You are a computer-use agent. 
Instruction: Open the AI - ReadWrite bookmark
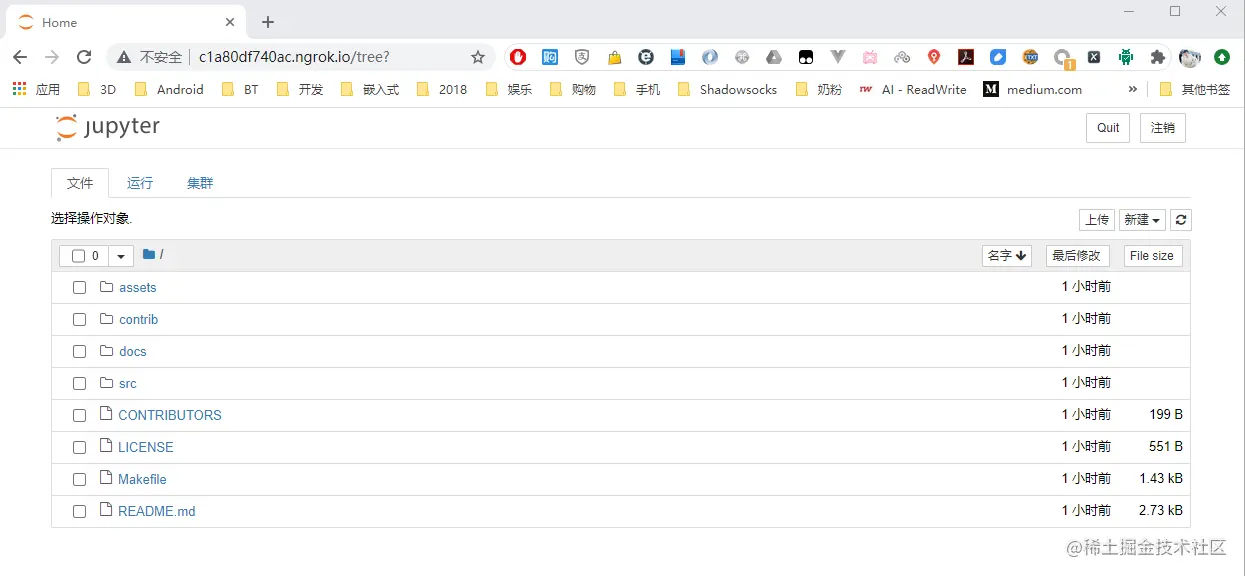[x=913, y=89]
